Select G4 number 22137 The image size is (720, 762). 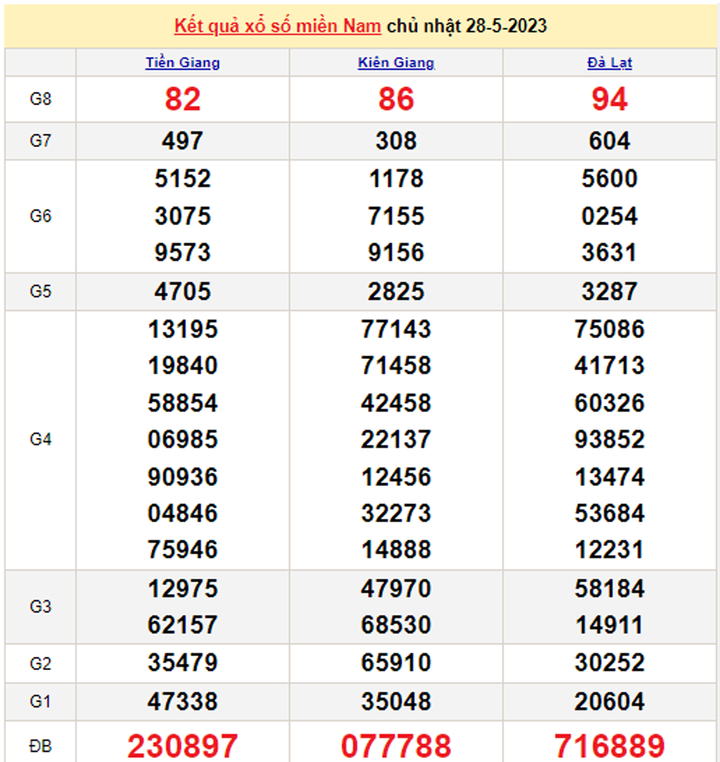click(x=396, y=439)
